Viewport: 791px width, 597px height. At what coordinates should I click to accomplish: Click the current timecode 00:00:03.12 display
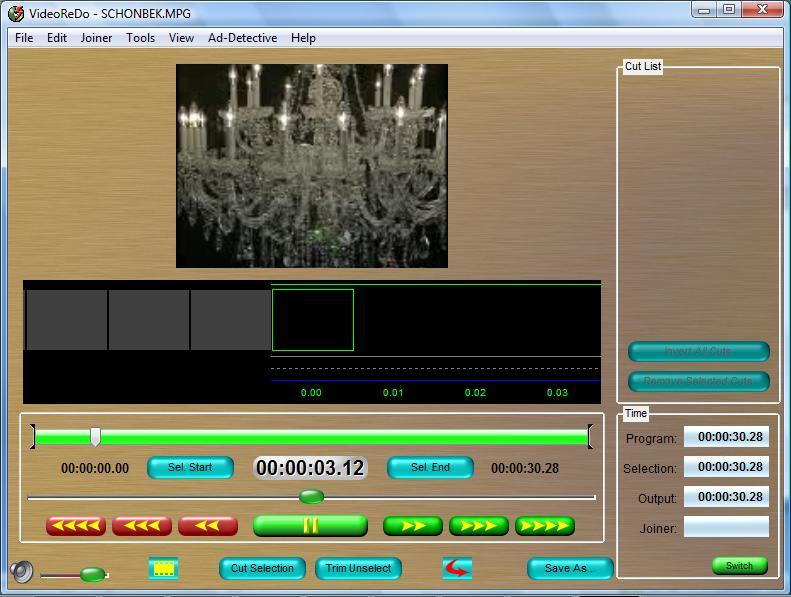(x=310, y=468)
